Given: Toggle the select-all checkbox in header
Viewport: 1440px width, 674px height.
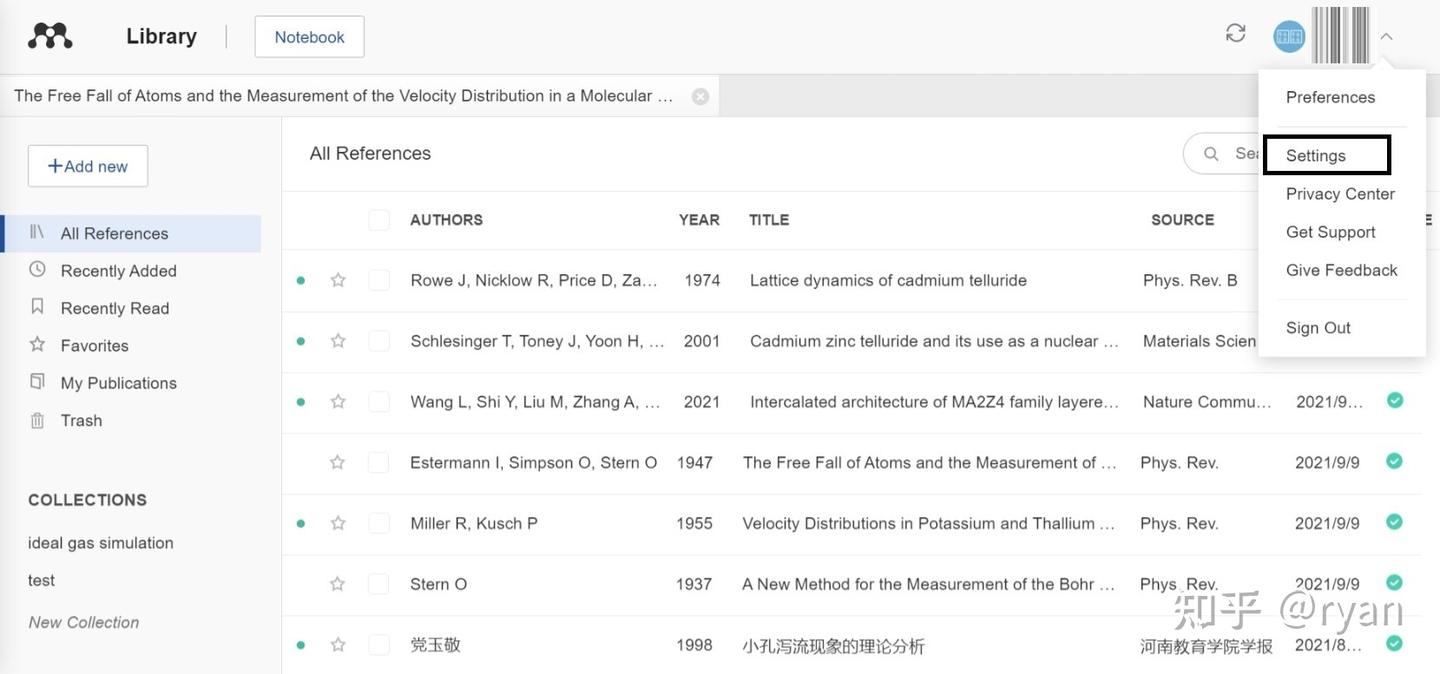Looking at the screenshot, I should coord(379,220).
